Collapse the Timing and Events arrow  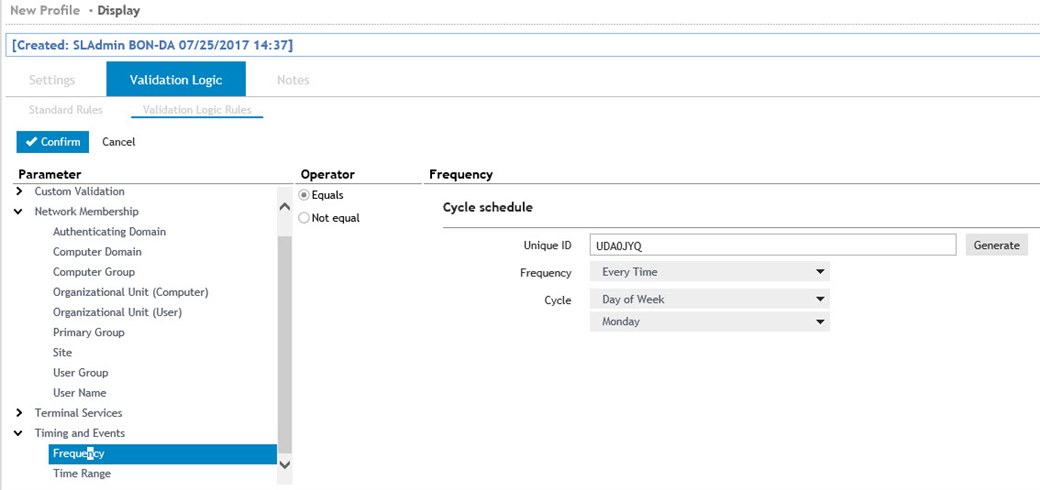tap(19, 433)
